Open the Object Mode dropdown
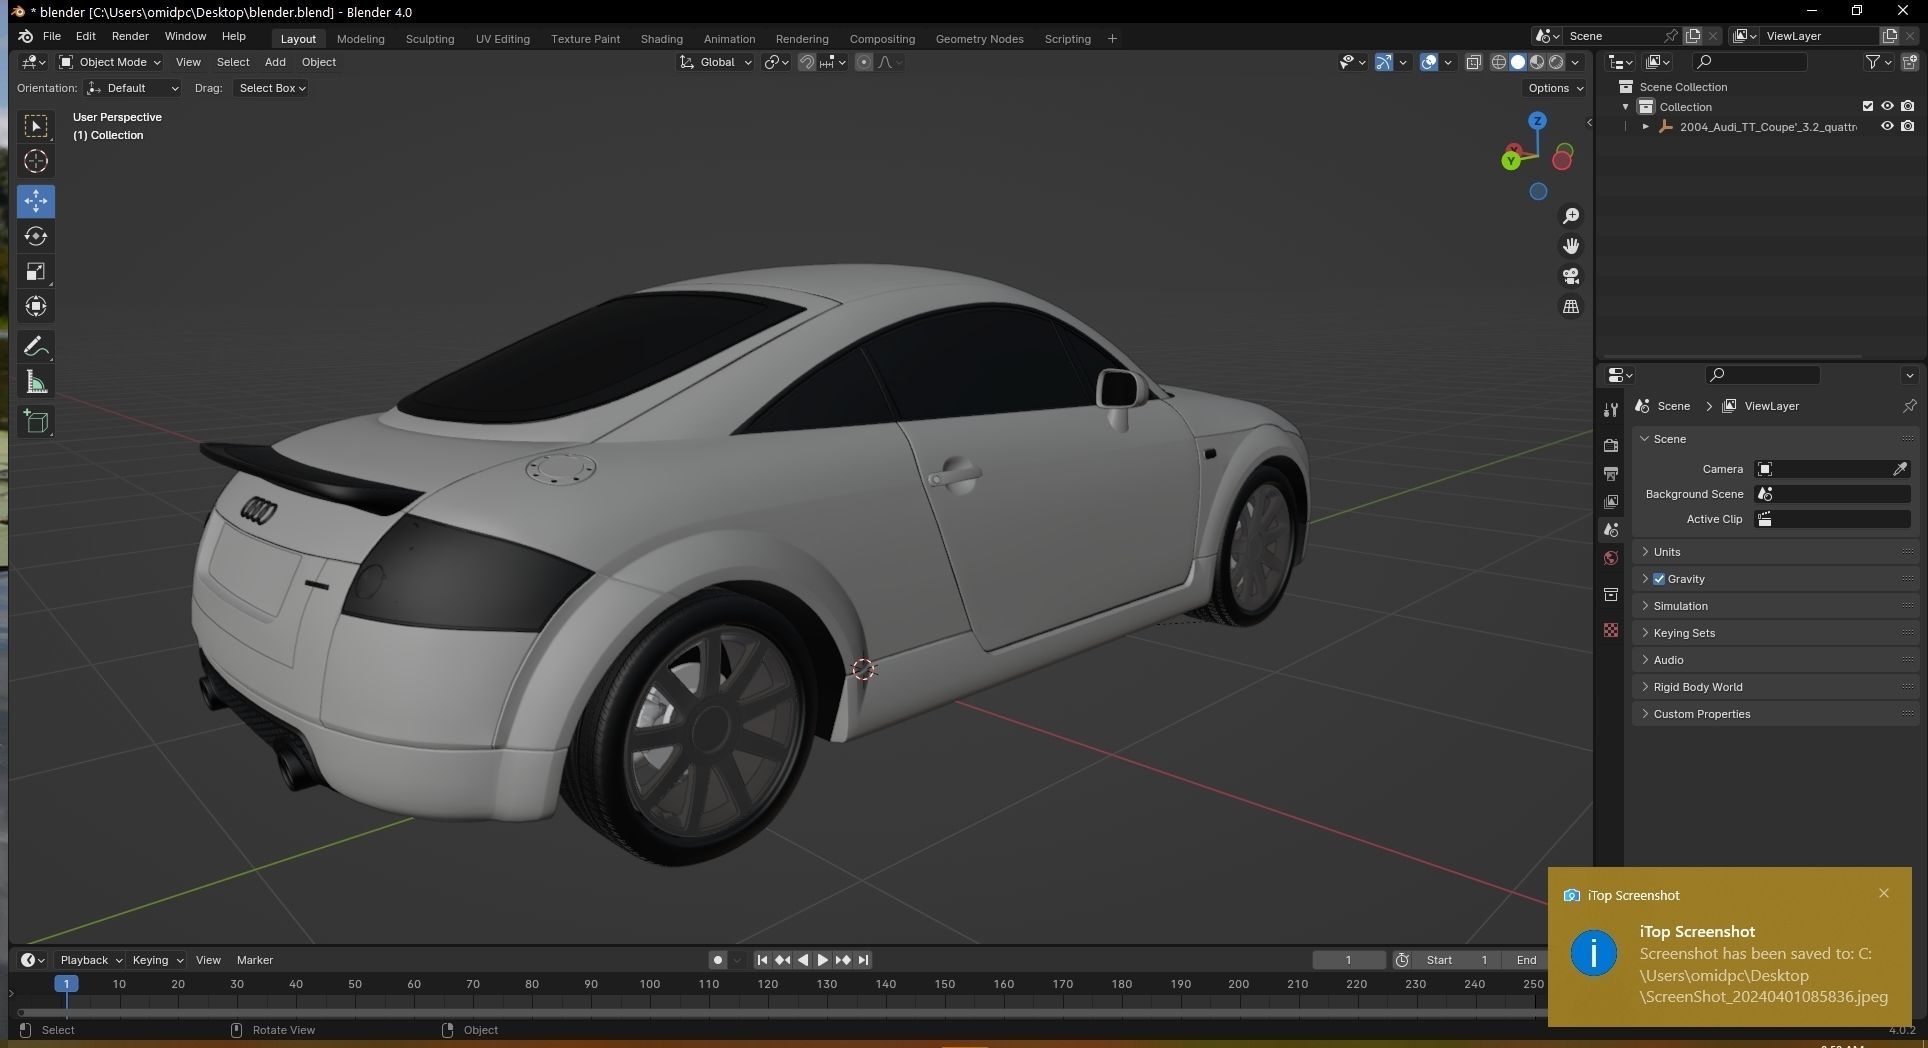The width and height of the screenshot is (1928, 1048). coord(109,62)
